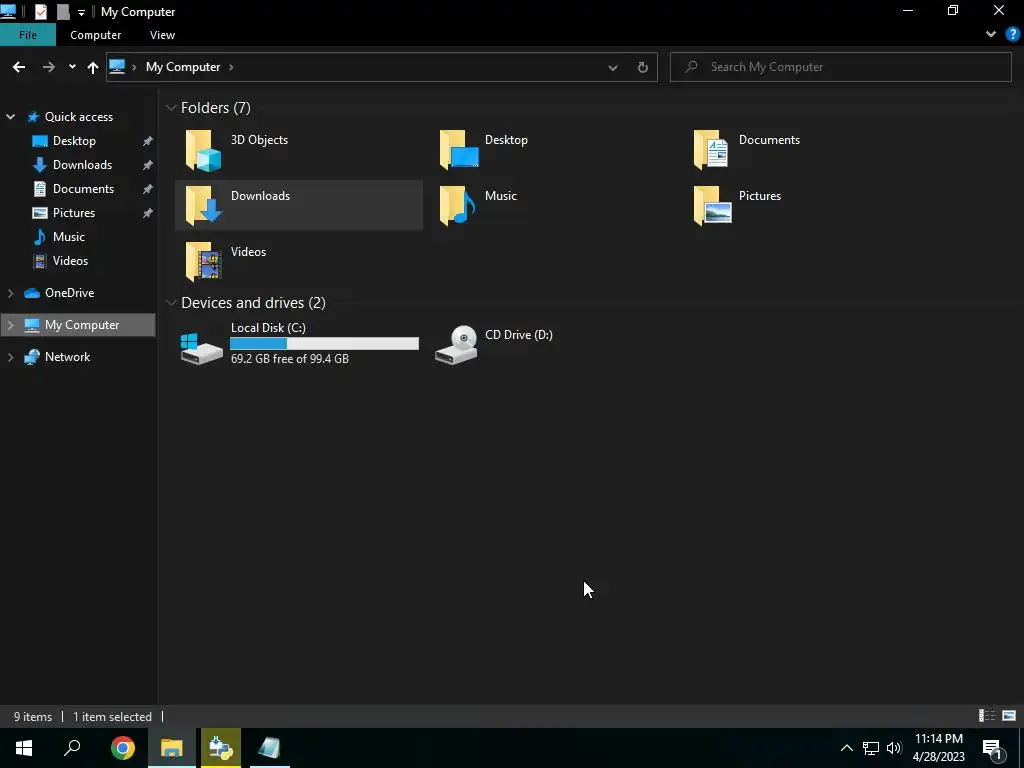
Task: Open the File menu tab
Action: click(x=28, y=35)
